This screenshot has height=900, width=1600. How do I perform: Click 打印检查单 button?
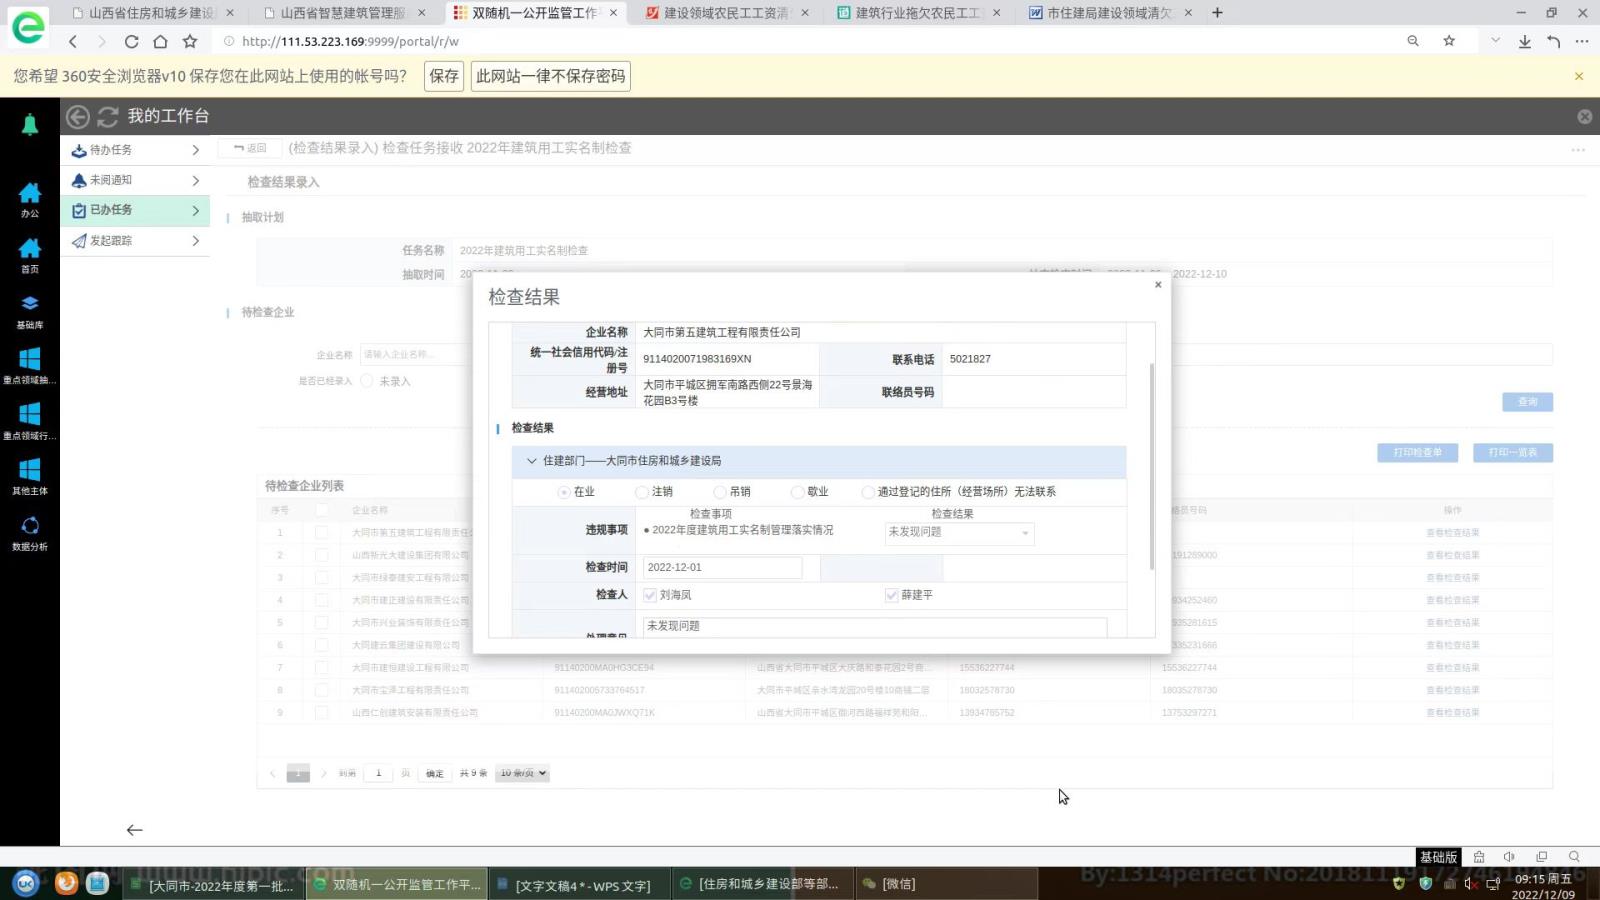click(x=1417, y=453)
